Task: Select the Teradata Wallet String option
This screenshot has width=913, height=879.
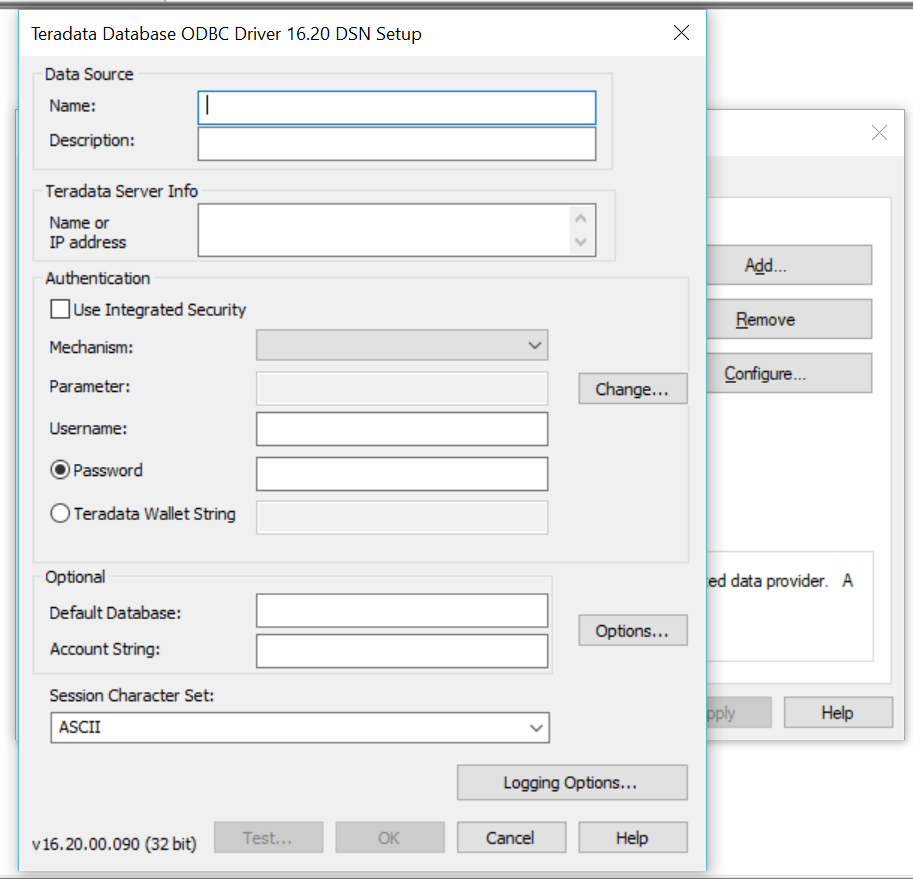Action: (60, 513)
